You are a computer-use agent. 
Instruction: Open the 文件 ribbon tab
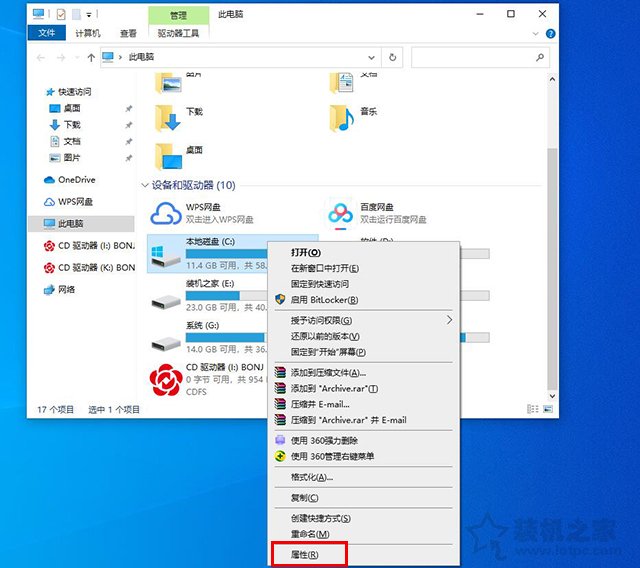47,33
